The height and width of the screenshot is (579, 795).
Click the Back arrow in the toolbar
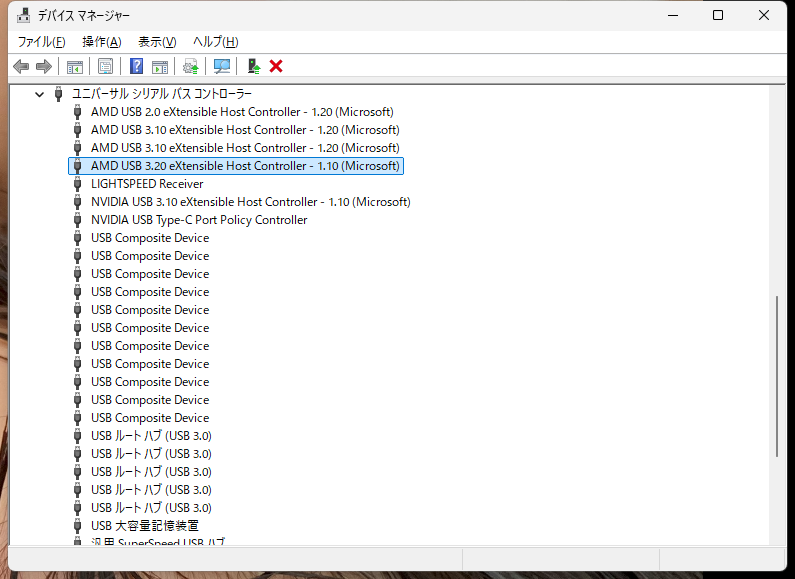click(21, 66)
